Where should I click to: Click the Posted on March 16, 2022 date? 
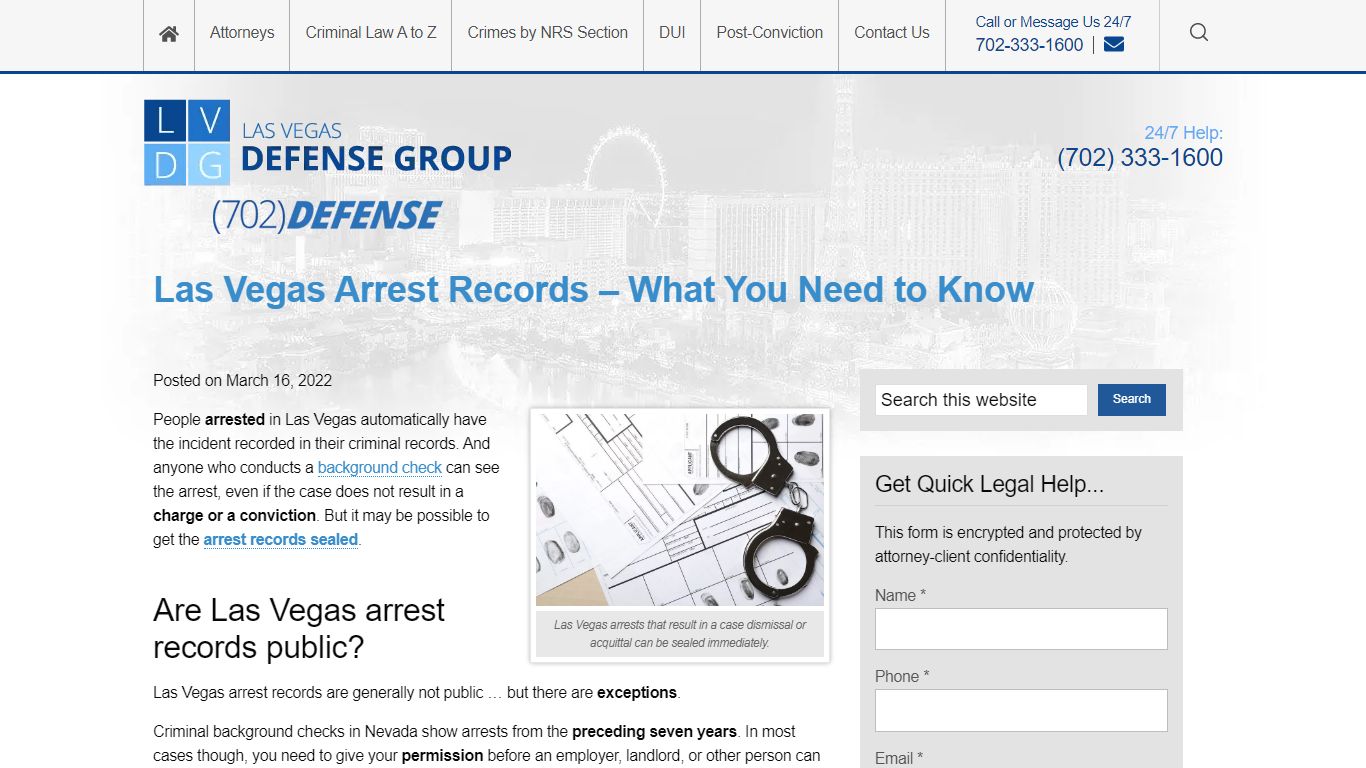tap(242, 380)
